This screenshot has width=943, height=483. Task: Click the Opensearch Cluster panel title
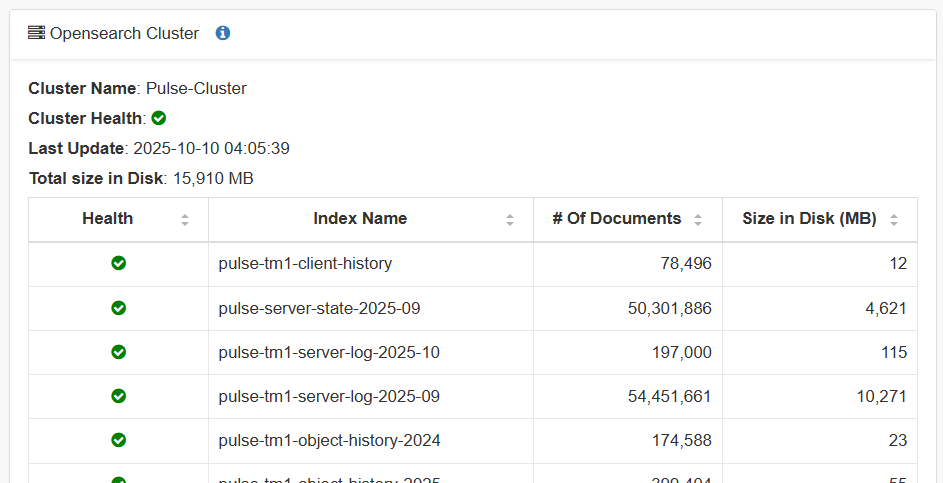click(124, 34)
